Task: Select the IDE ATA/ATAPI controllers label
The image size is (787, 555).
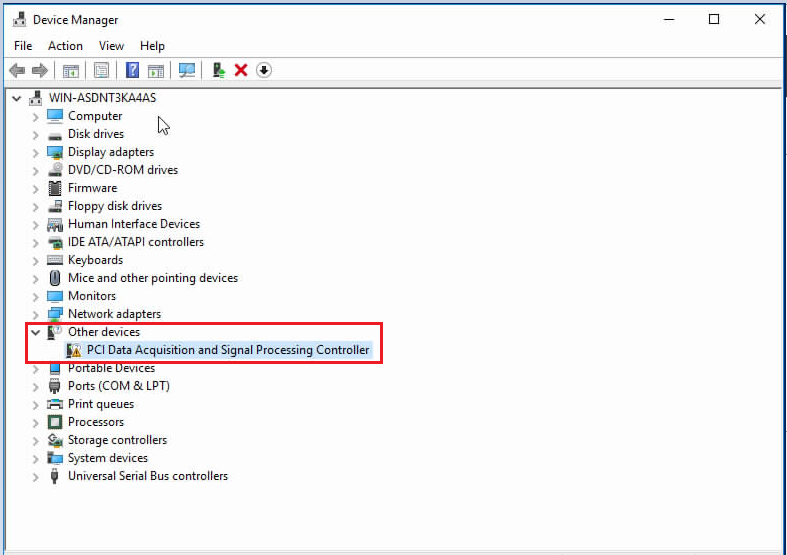Action: point(136,242)
